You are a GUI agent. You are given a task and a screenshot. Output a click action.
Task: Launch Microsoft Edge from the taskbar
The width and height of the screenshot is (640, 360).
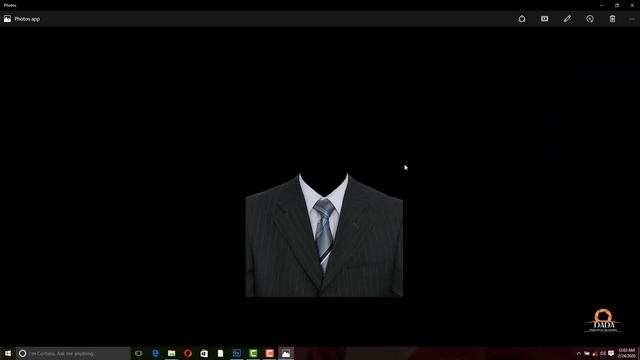click(155, 353)
